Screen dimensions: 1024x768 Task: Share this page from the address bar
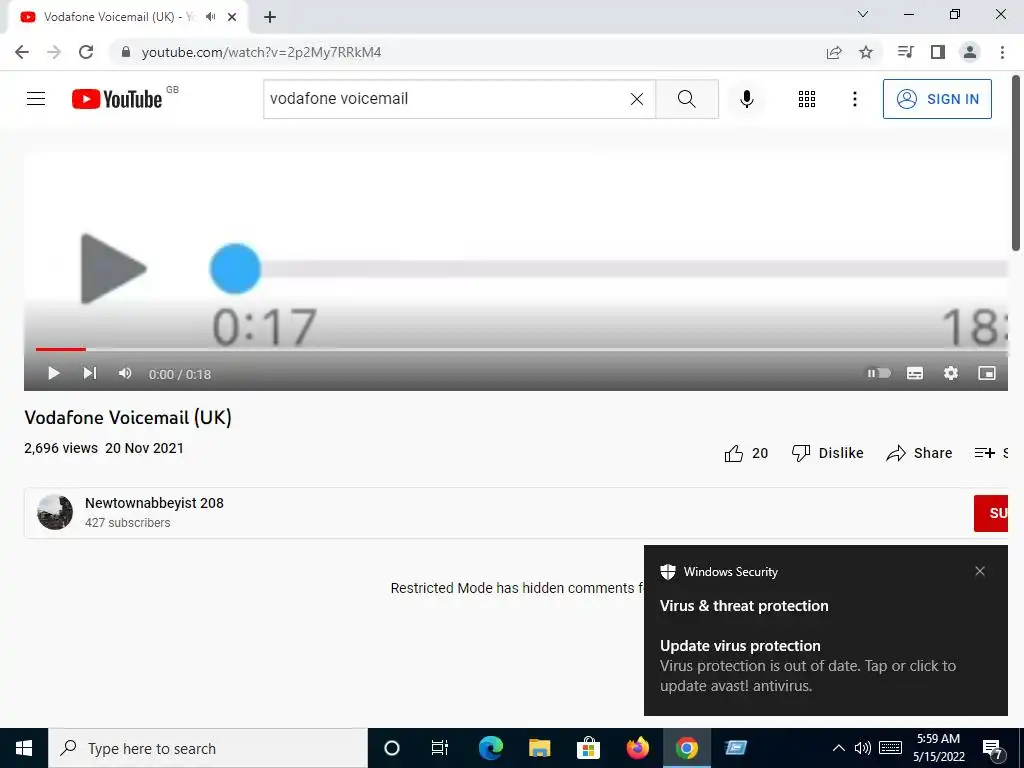[x=834, y=52]
